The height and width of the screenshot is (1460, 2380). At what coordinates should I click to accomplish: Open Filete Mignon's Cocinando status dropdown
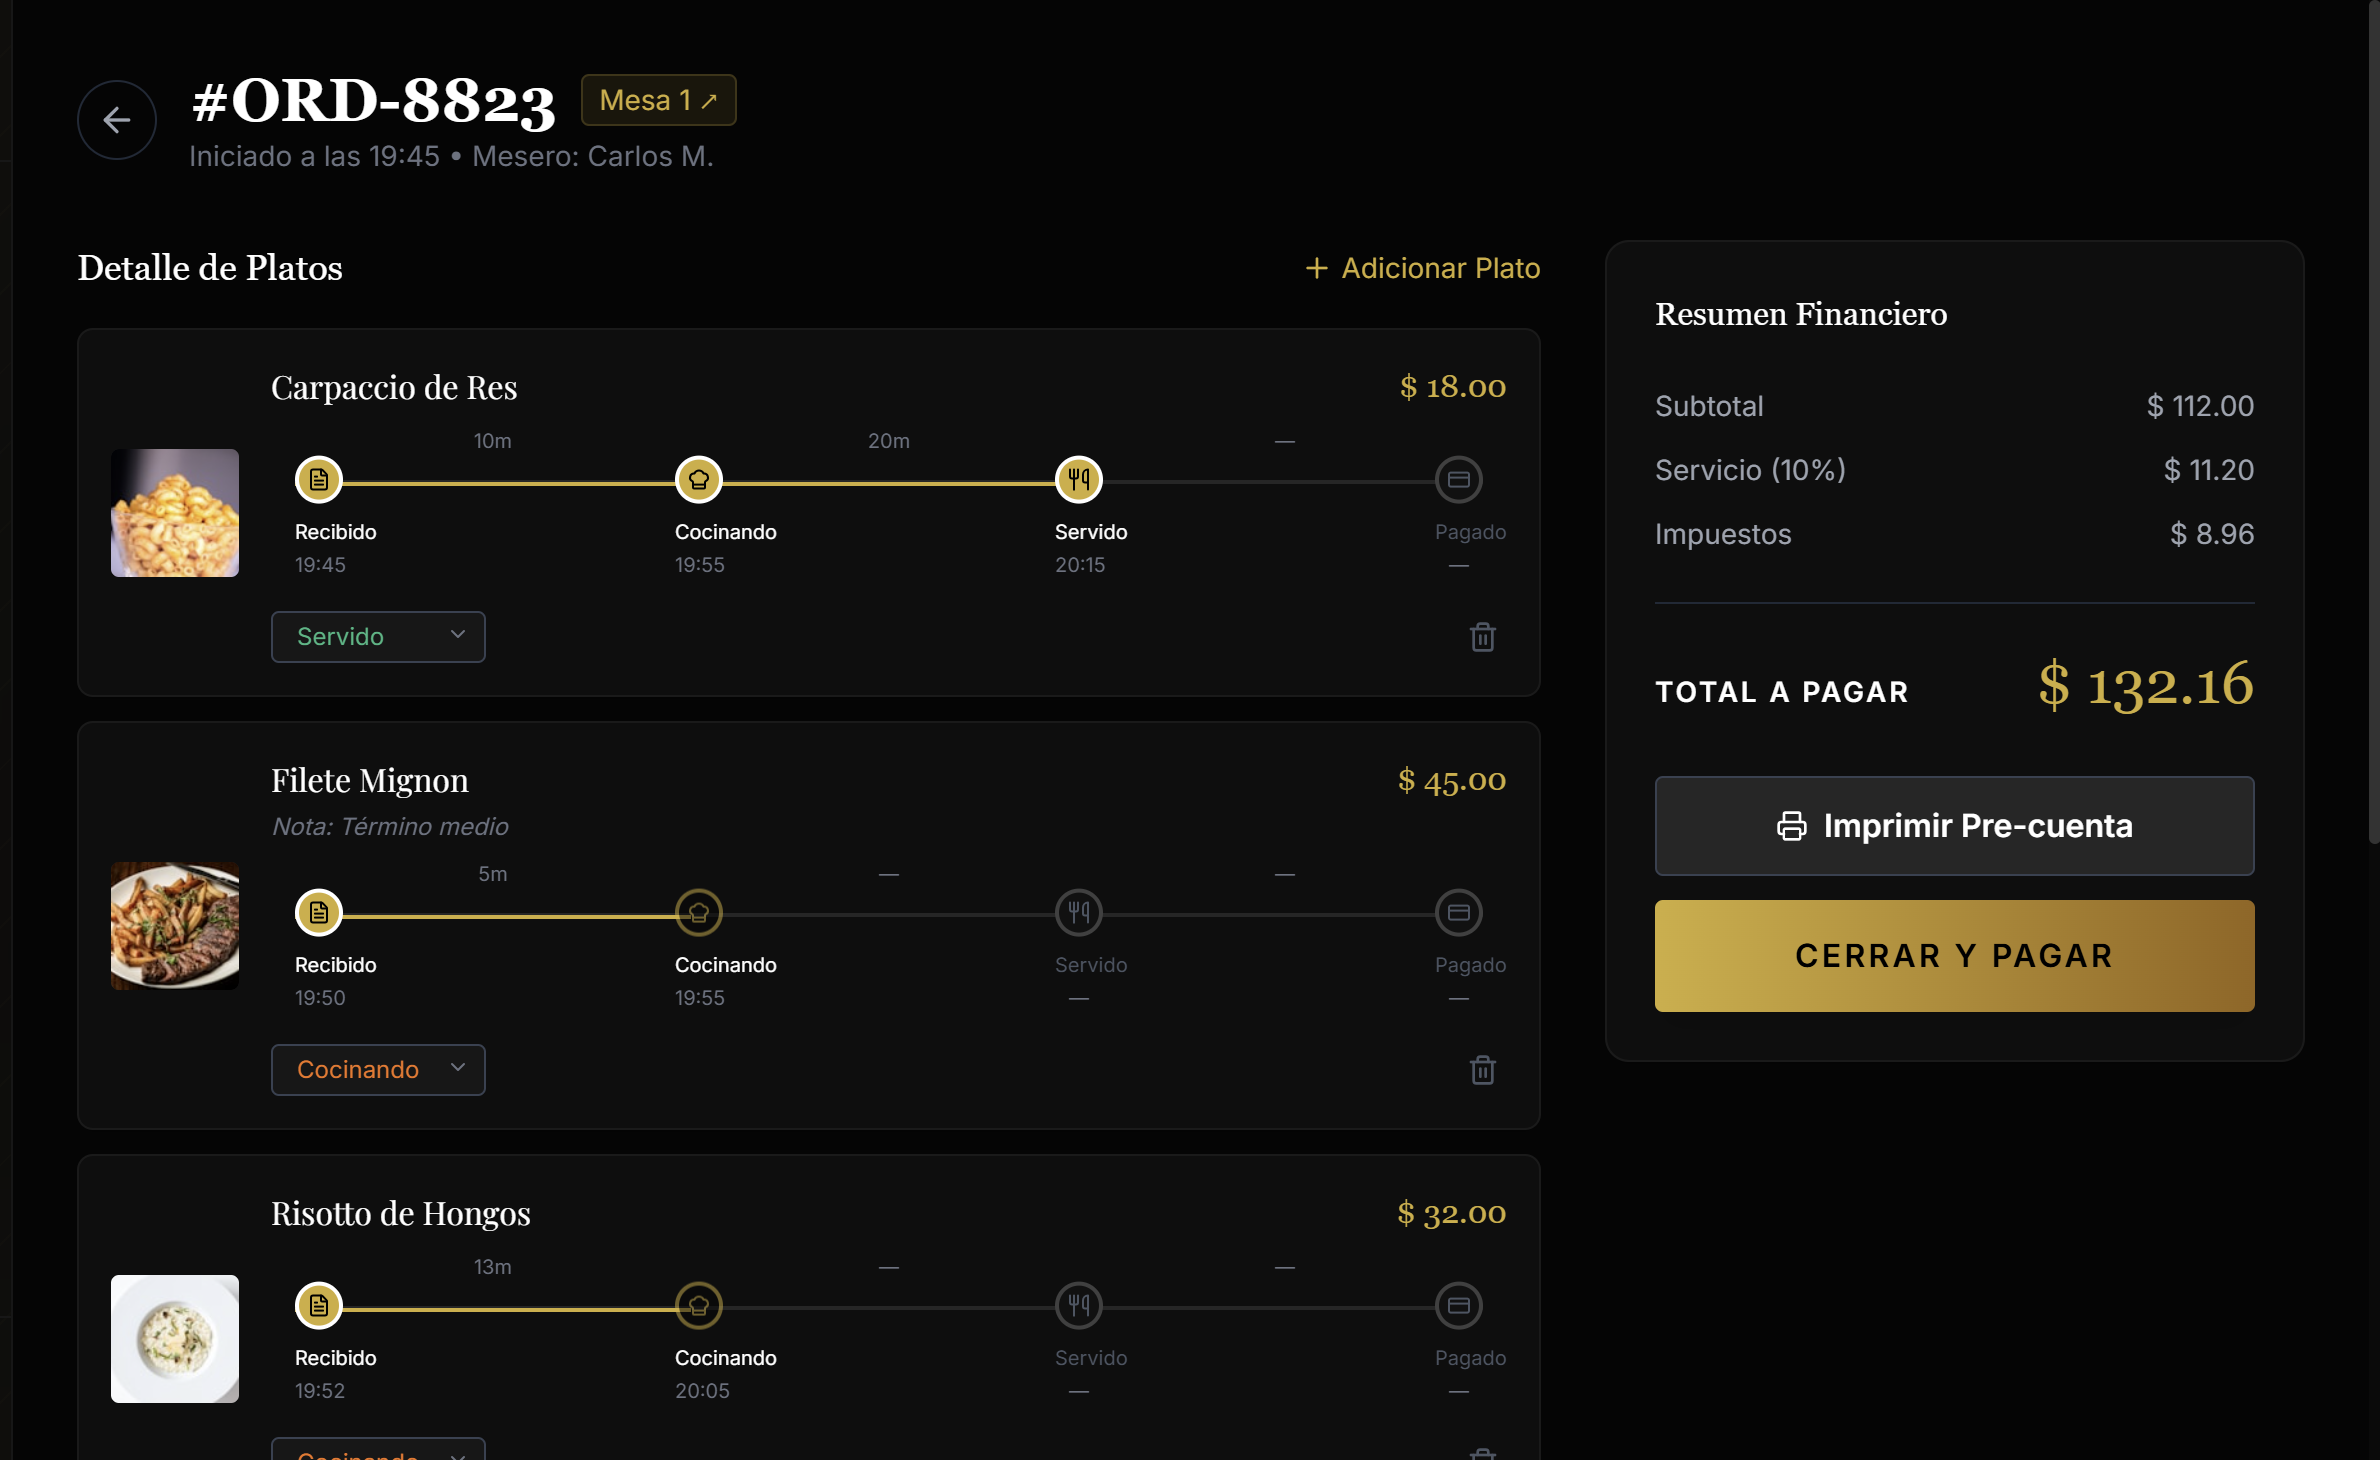[x=378, y=1070]
